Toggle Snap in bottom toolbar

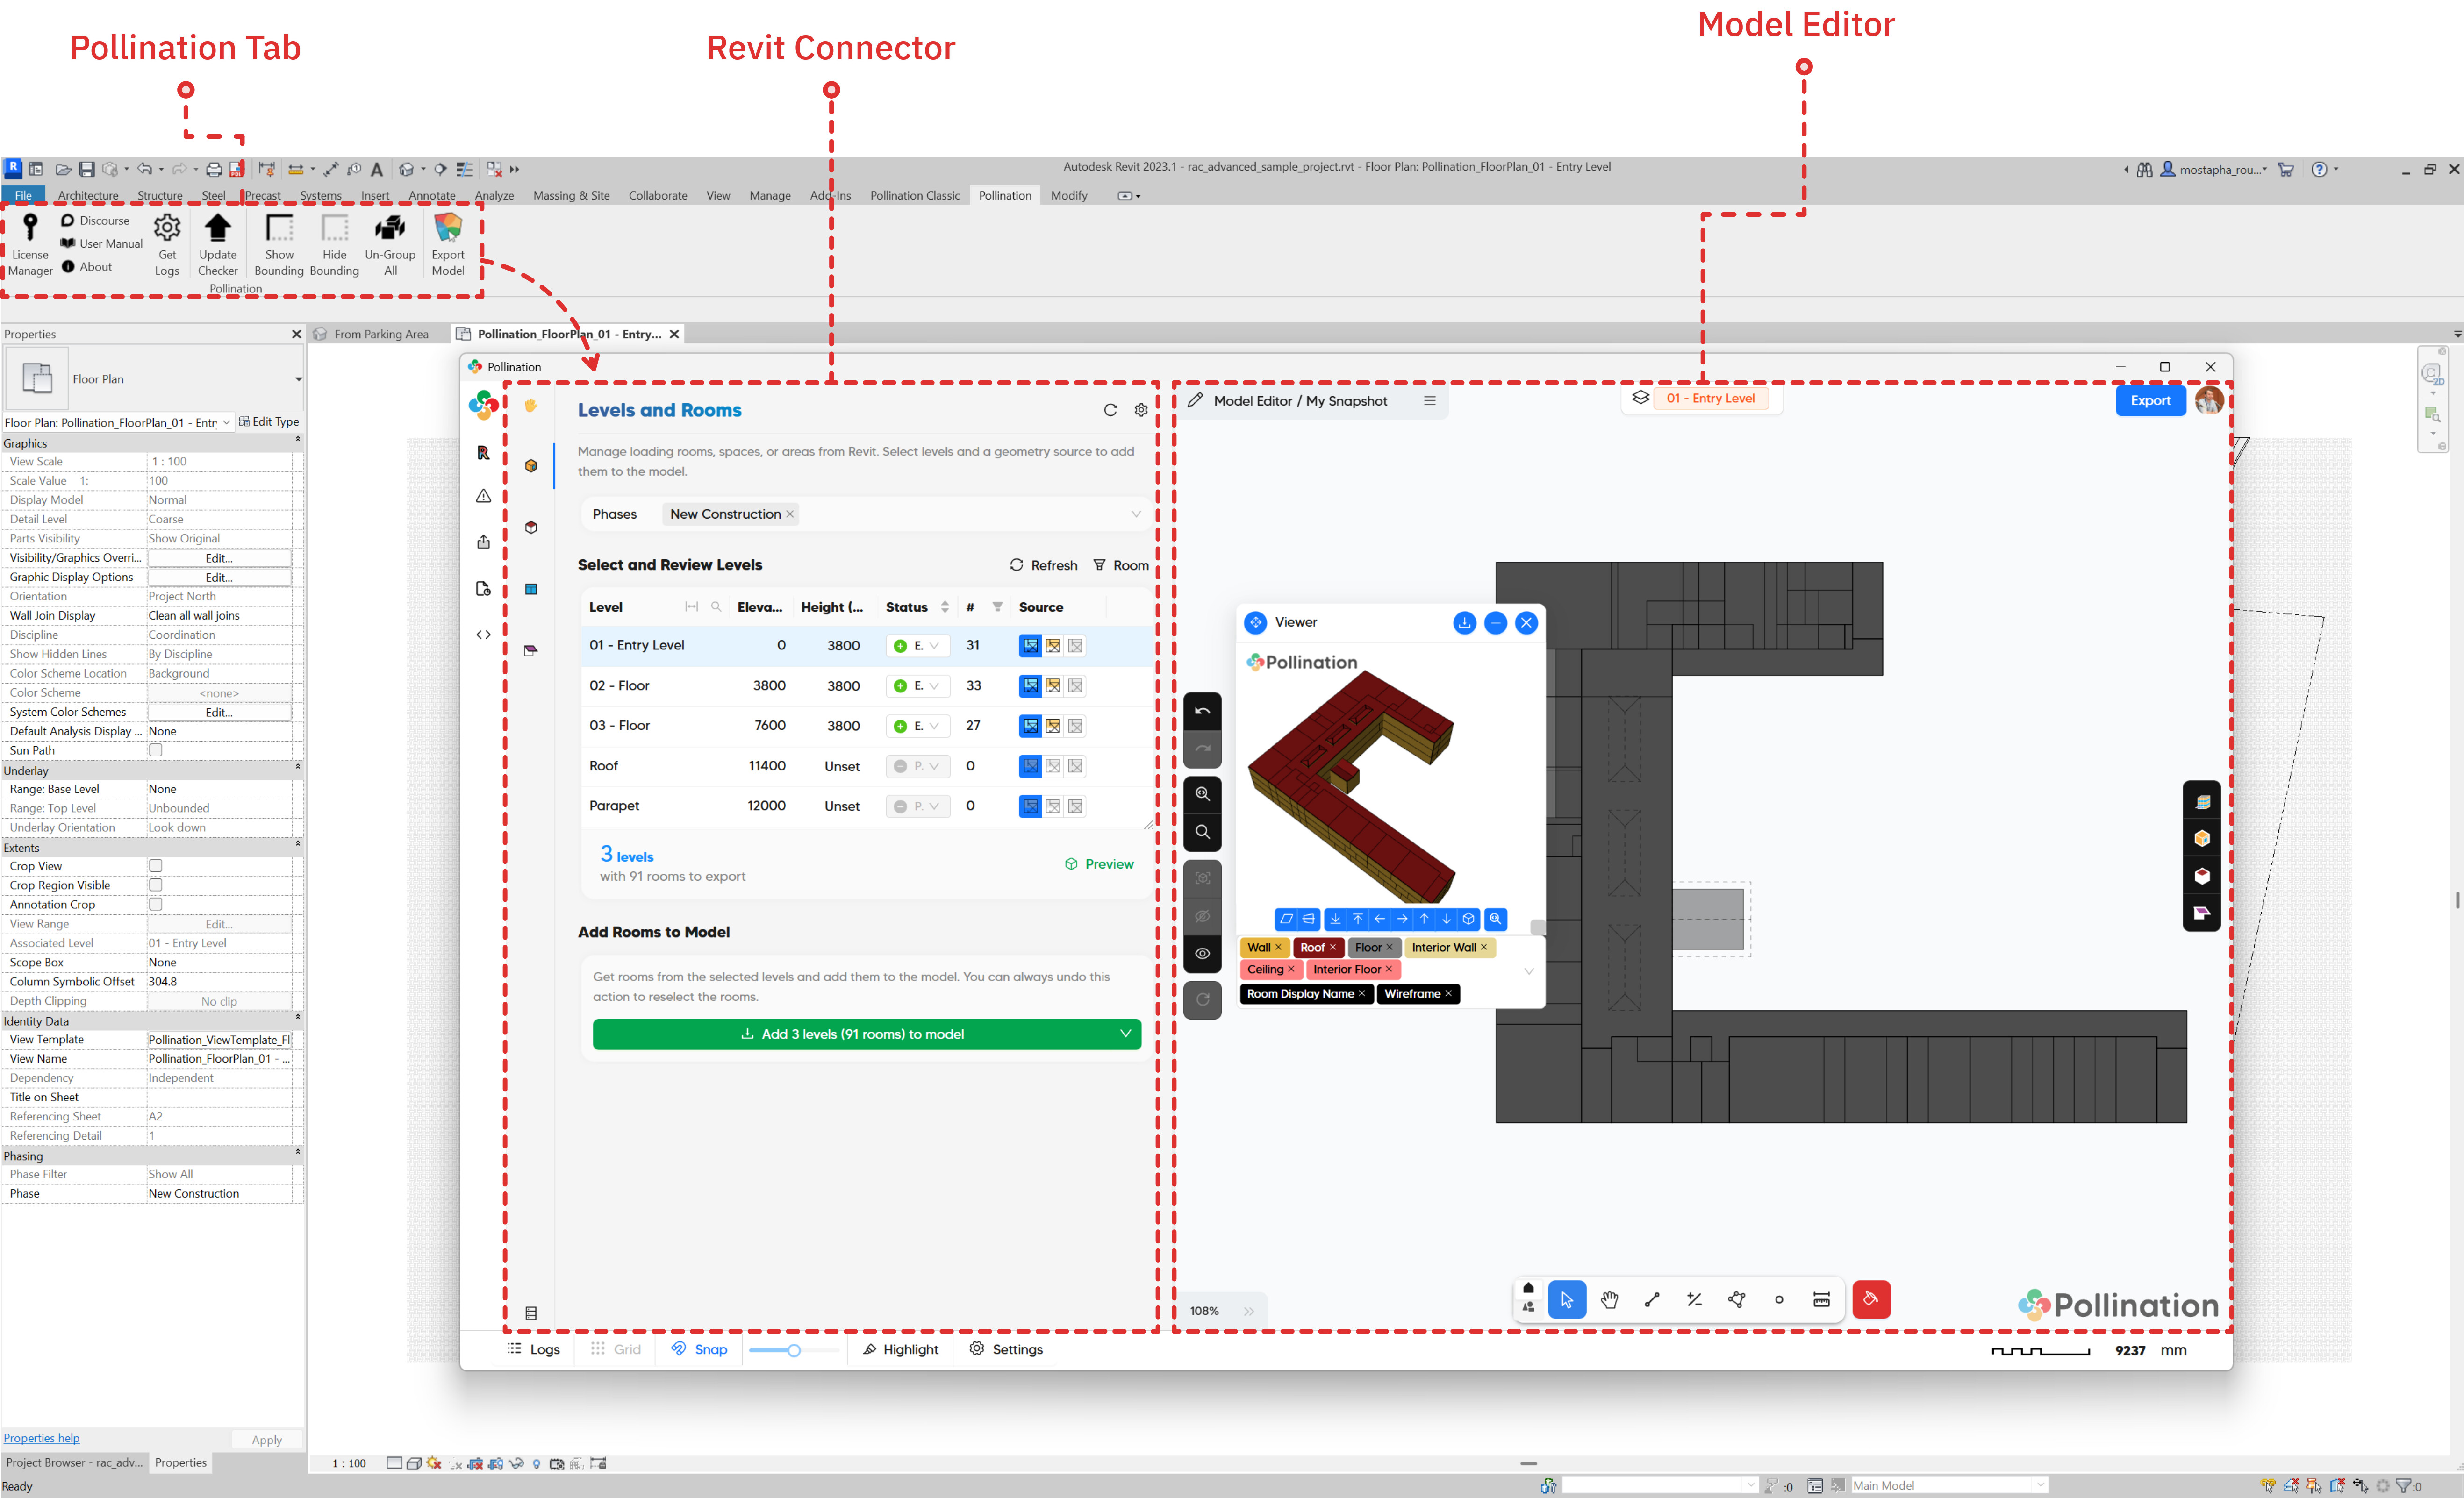699,1349
